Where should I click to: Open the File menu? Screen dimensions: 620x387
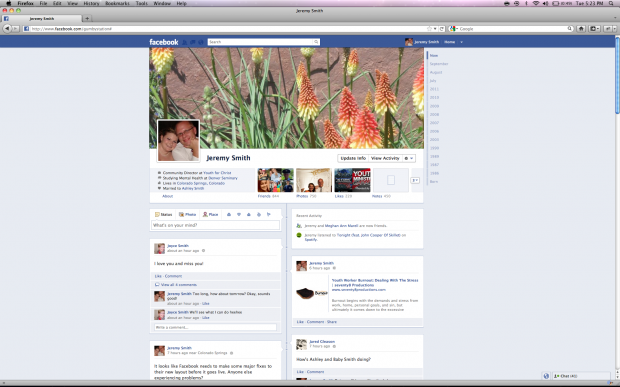click(43, 3)
